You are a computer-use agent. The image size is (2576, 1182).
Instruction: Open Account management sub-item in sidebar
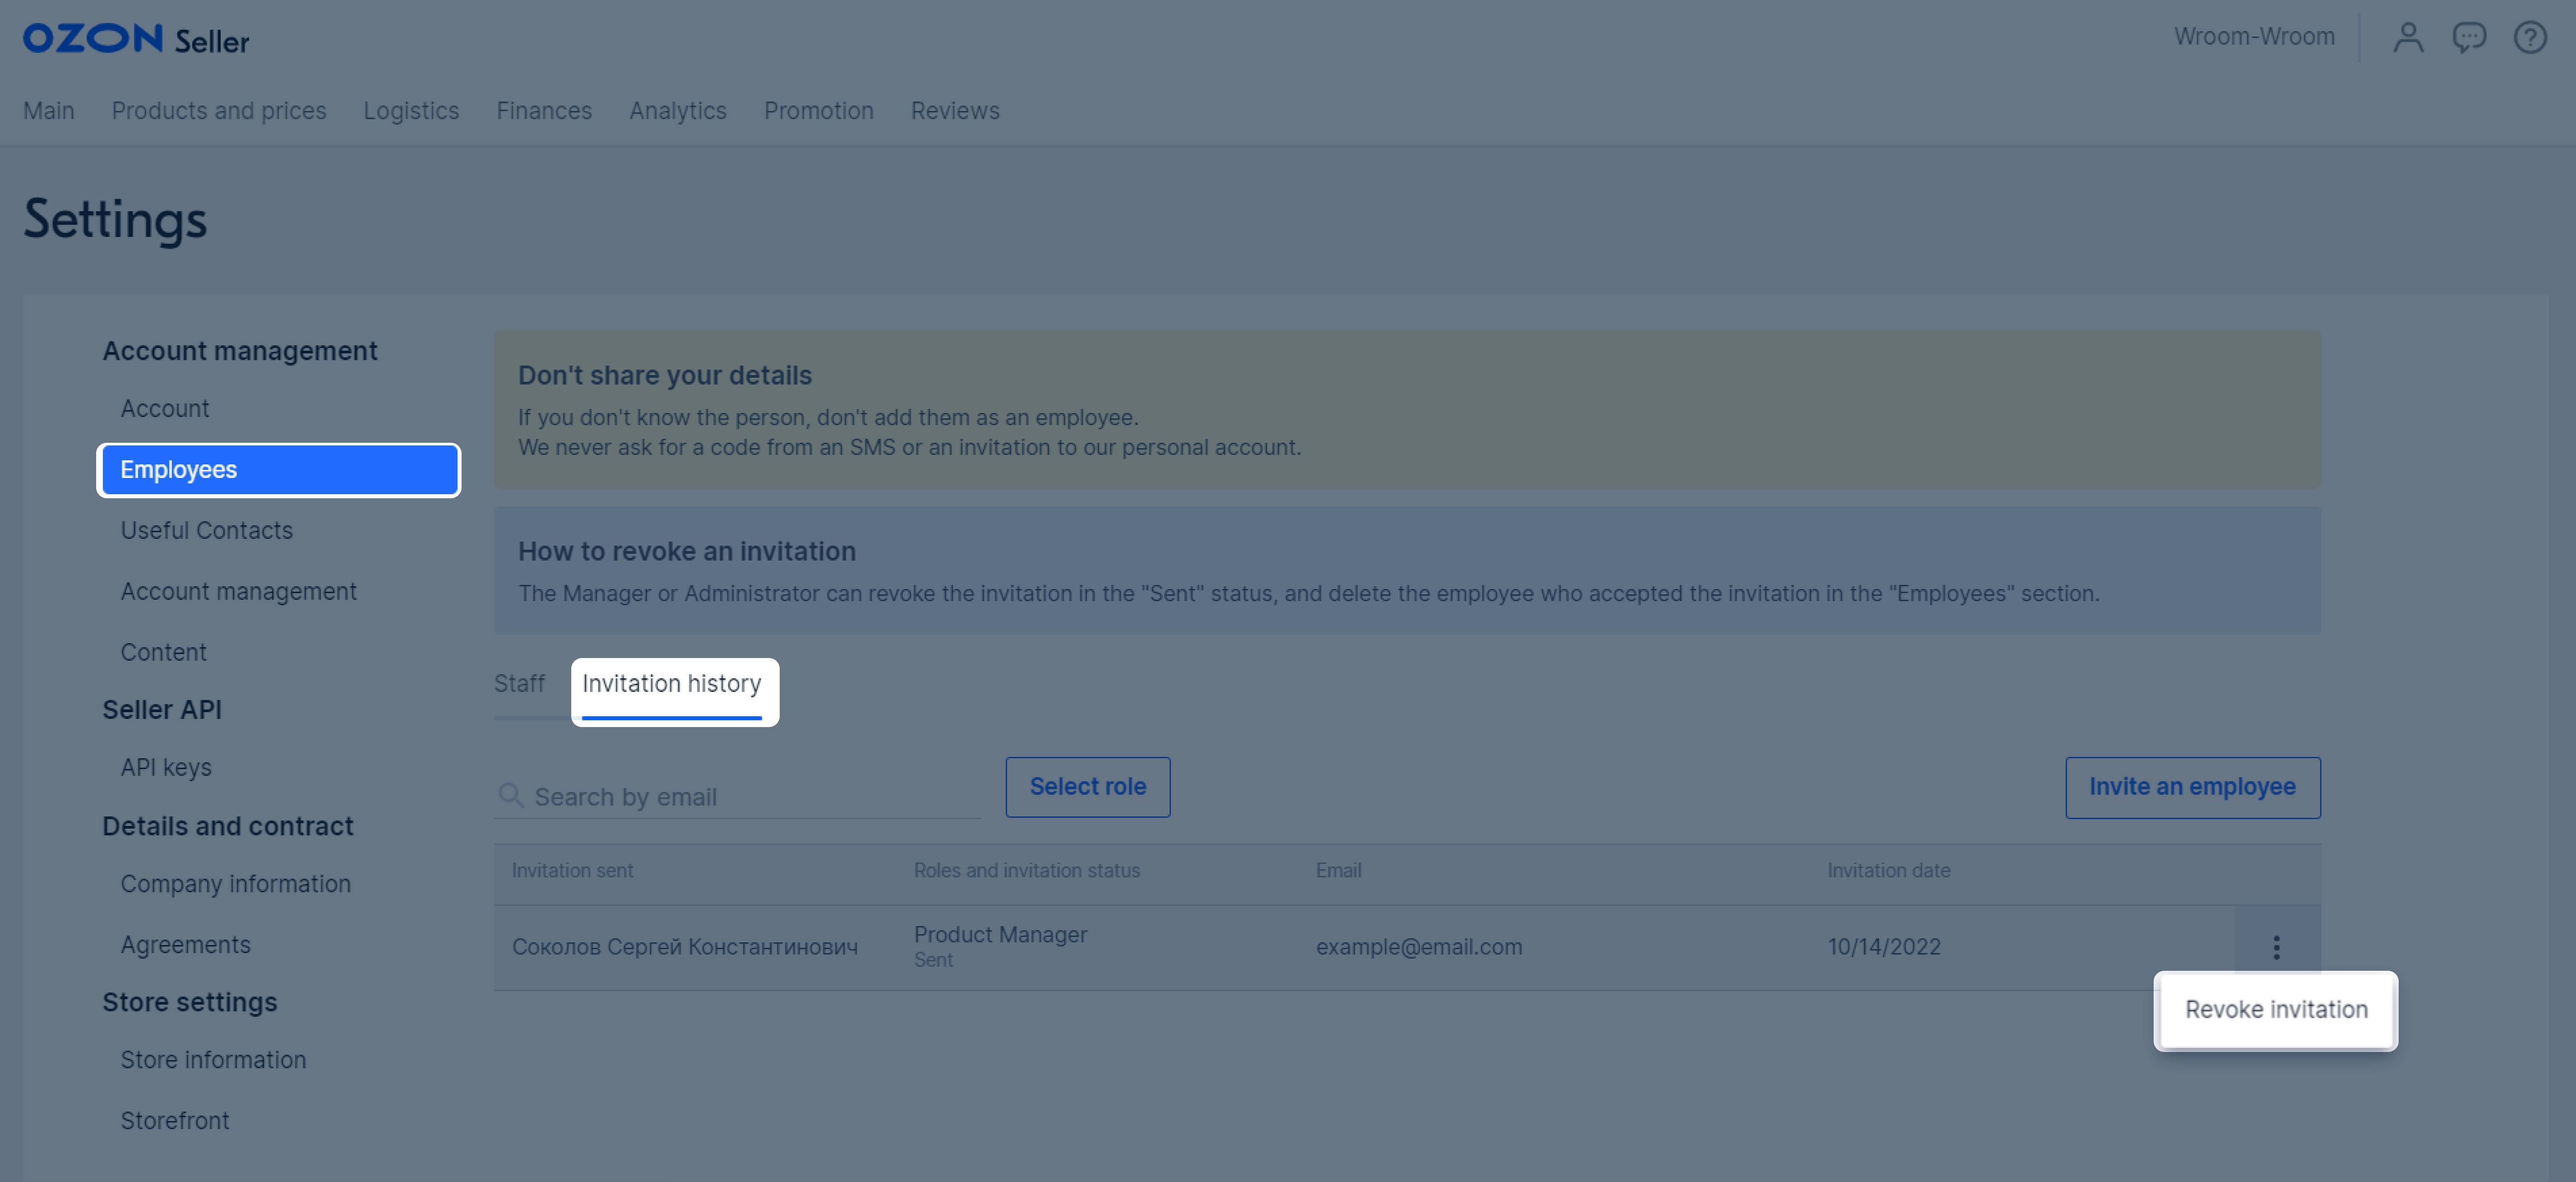[x=239, y=592]
